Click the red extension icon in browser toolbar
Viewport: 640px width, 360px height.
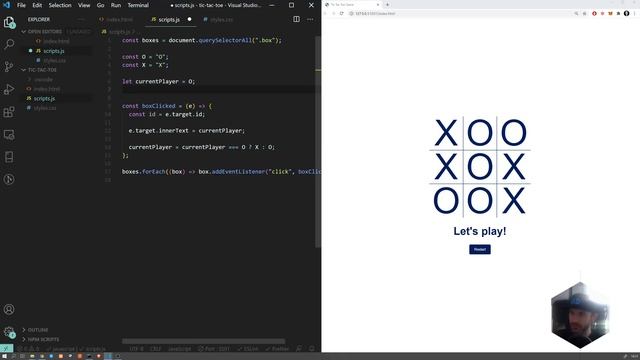pos(594,13)
